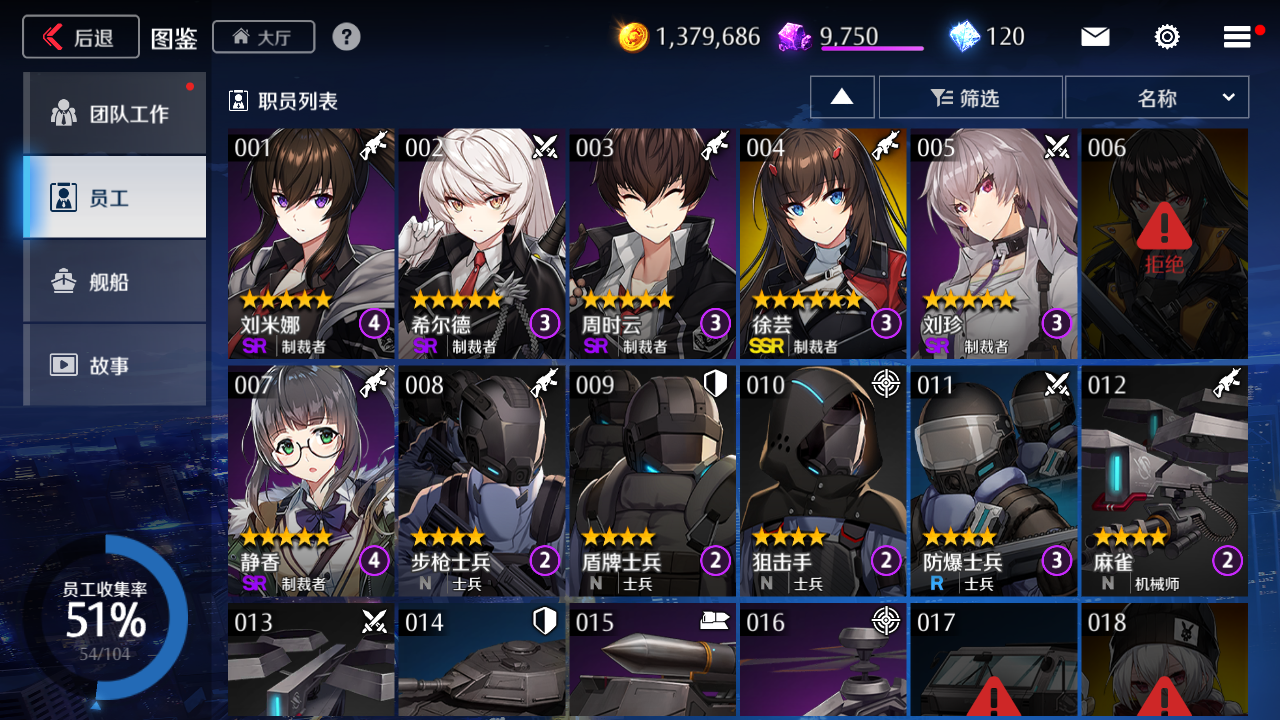Tap the purple crystal currency icon
The width and height of the screenshot is (1280, 720).
(795, 38)
